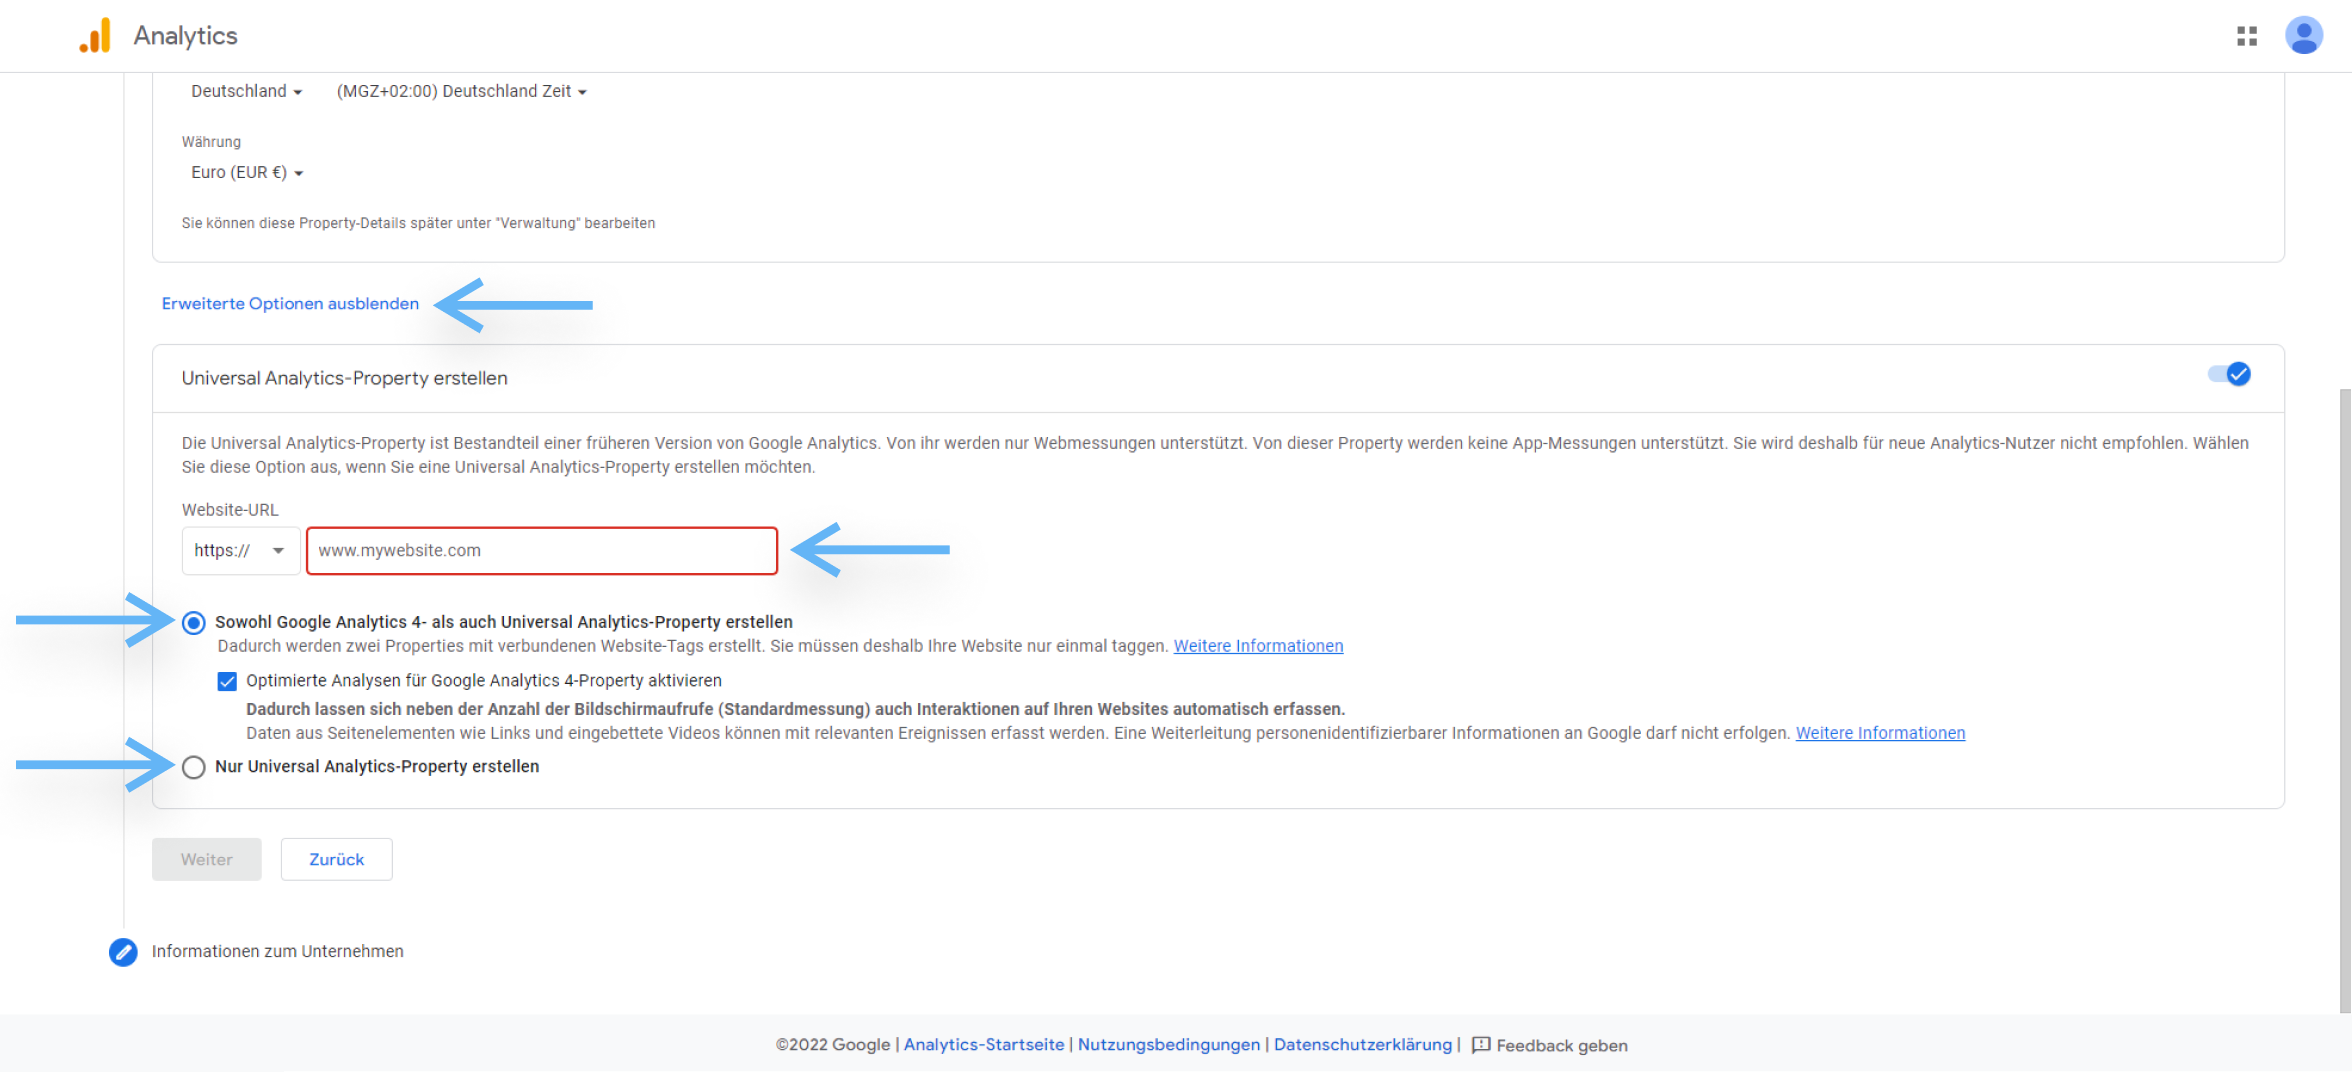Open 'Weitere Informationen' link about Seitenelemente data
Viewport: 2352px width, 1072px height.
point(1880,733)
